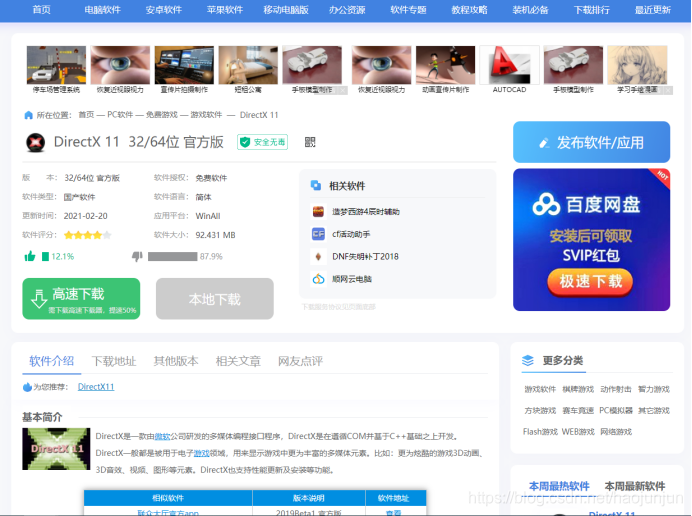Image resolution: width=692 pixels, height=516 pixels.
Task: Open 网络游戏 category link
Action: coord(616,432)
